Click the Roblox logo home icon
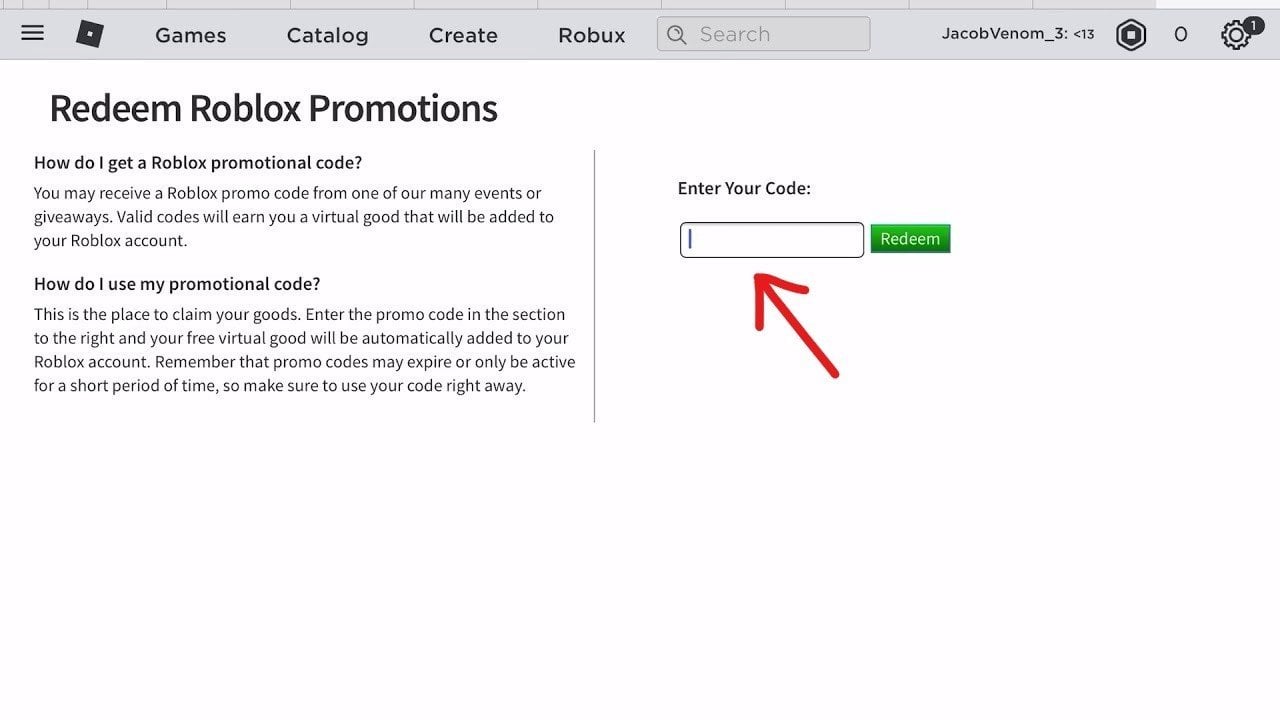 point(90,35)
